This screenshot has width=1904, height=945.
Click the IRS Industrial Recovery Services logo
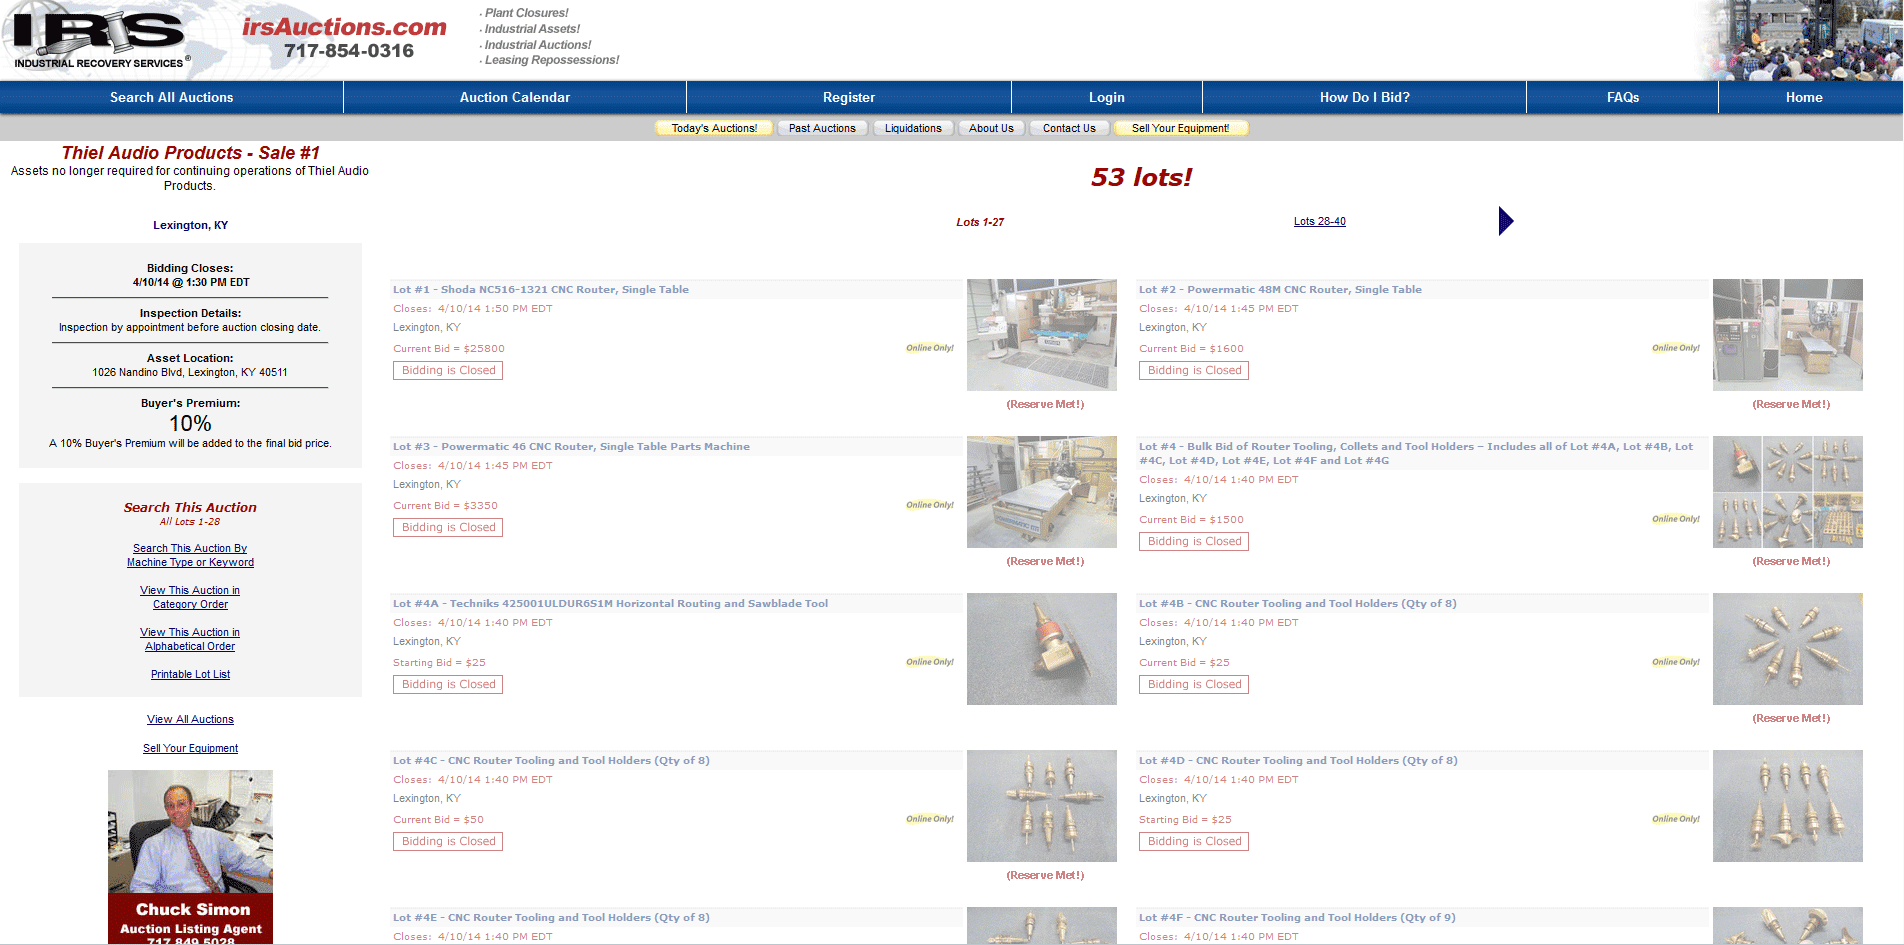(x=100, y=40)
